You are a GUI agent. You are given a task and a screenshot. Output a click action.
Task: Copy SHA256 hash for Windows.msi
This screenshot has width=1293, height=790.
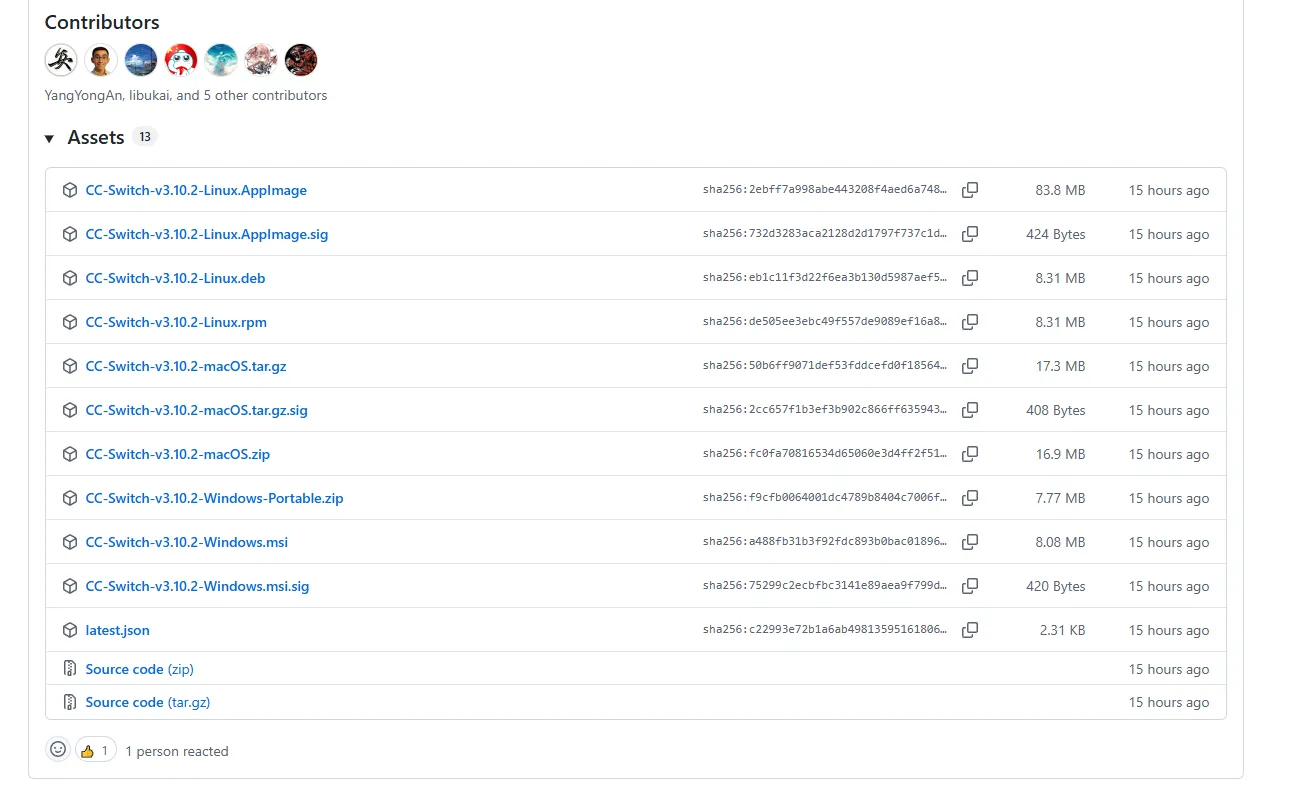coord(969,542)
